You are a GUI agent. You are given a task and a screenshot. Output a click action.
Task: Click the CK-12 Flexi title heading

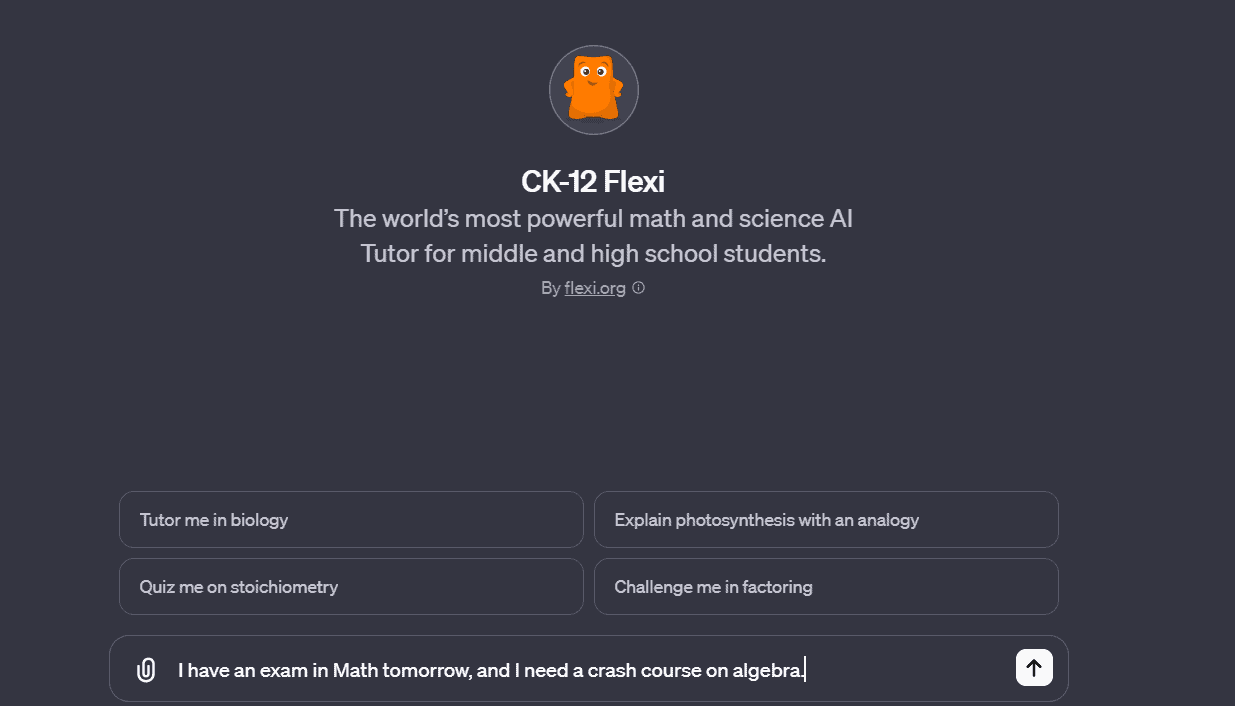click(593, 182)
